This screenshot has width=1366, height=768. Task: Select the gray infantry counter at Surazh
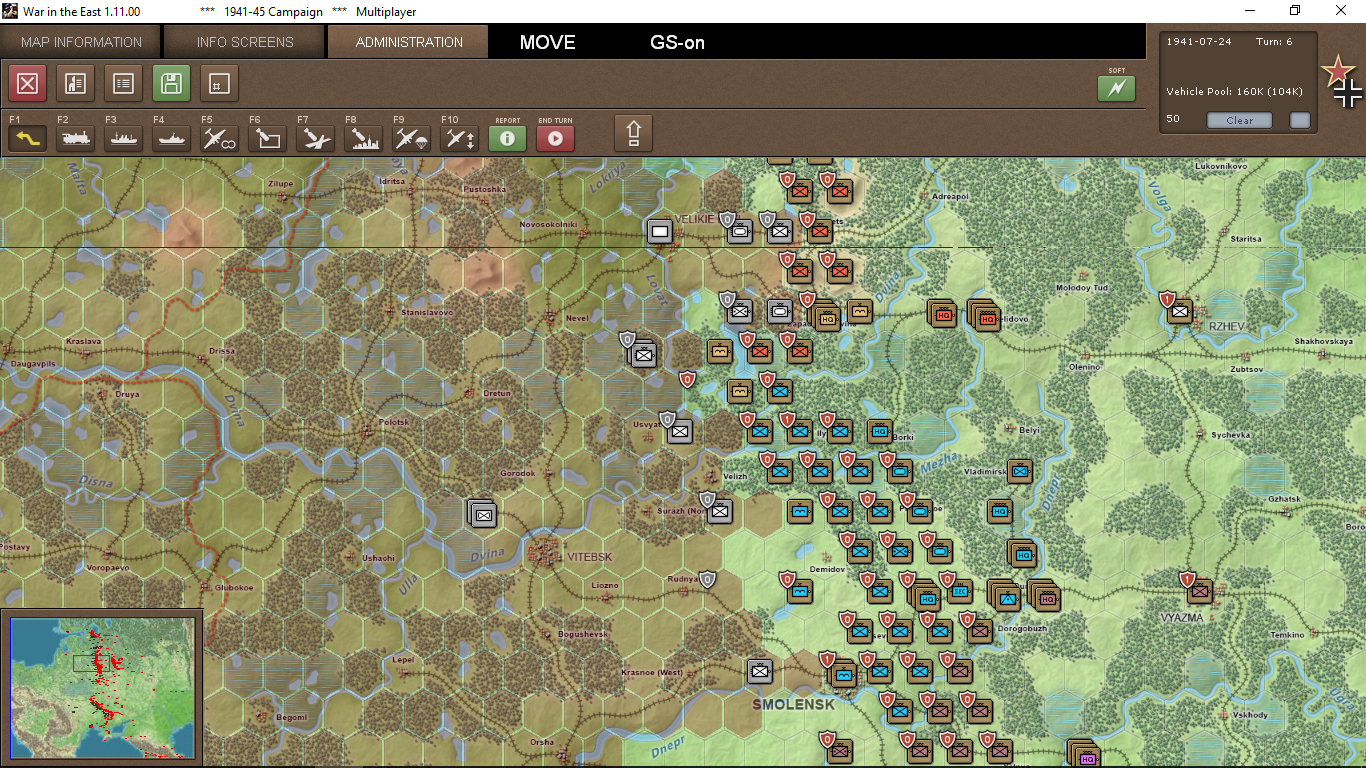[719, 511]
